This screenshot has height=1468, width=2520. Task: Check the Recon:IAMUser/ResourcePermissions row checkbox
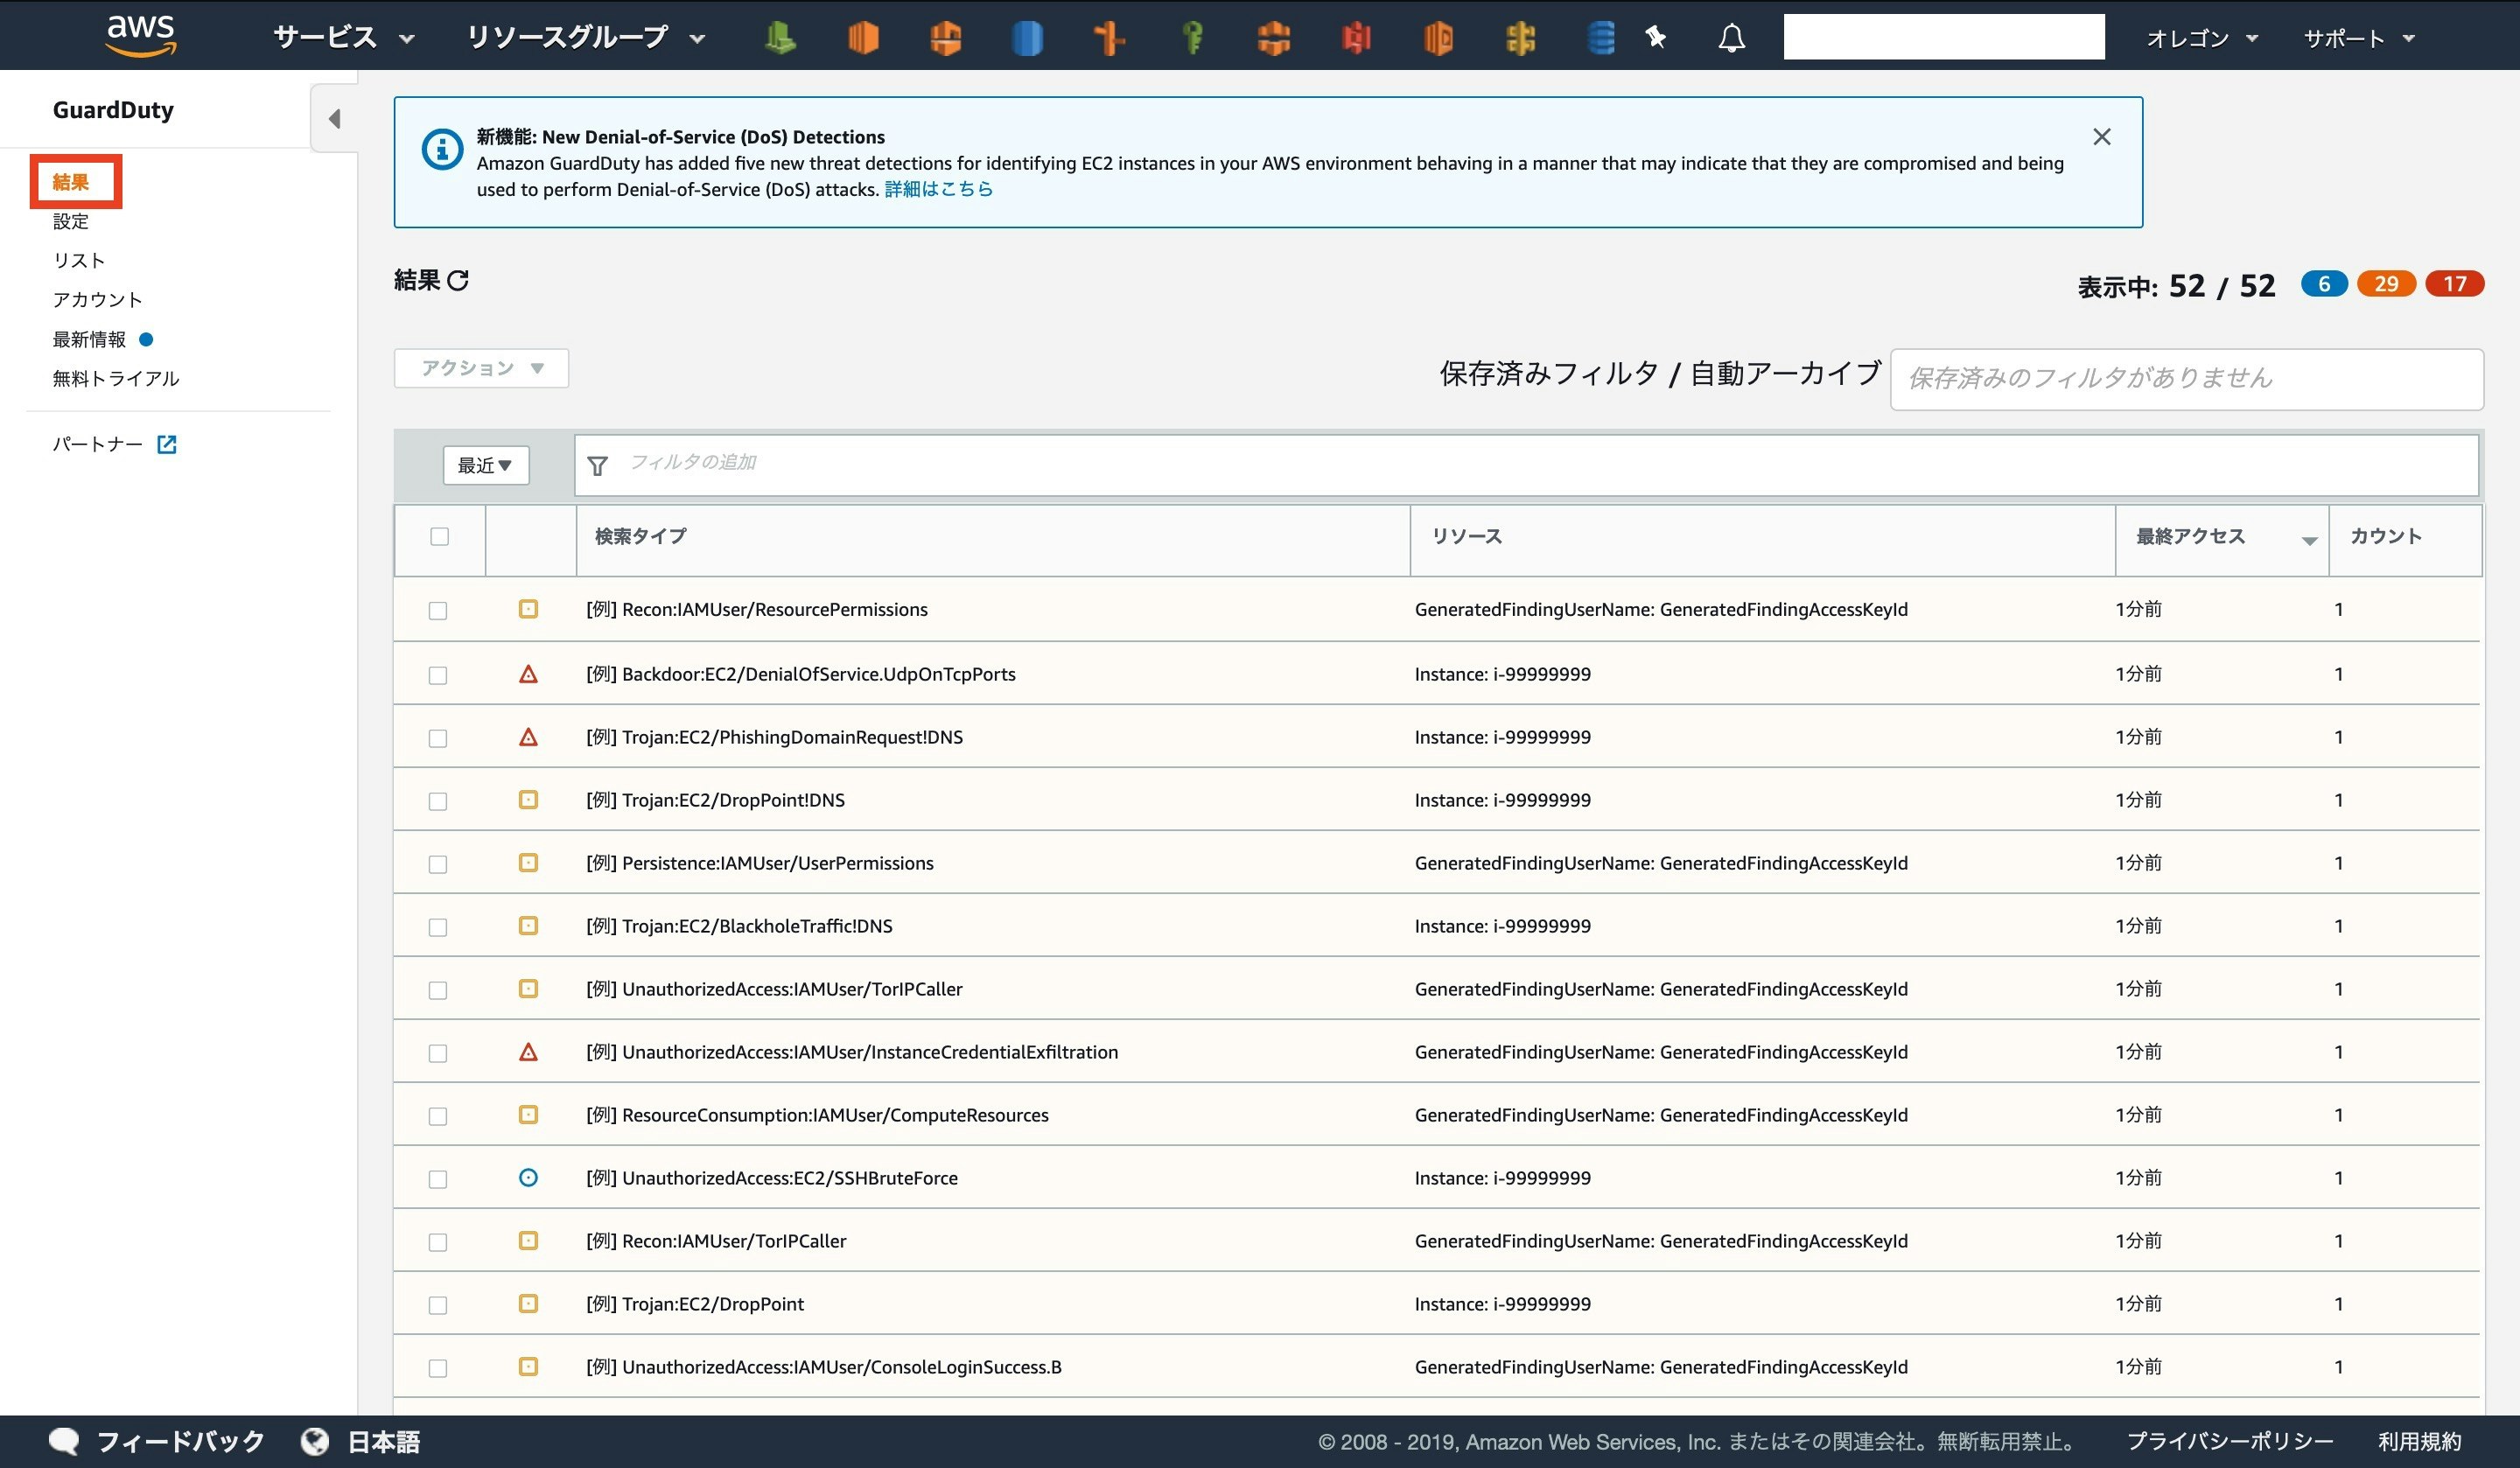[x=438, y=611]
